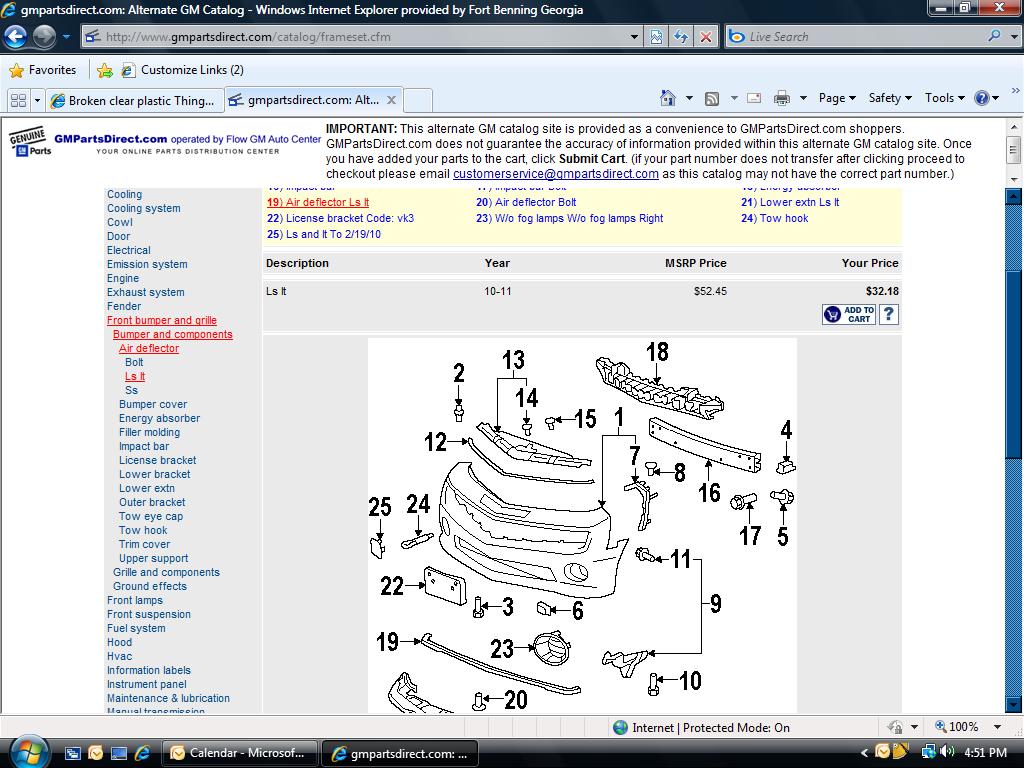Open the Tools menu
This screenshot has height=768, width=1024.
tap(945, 98)
